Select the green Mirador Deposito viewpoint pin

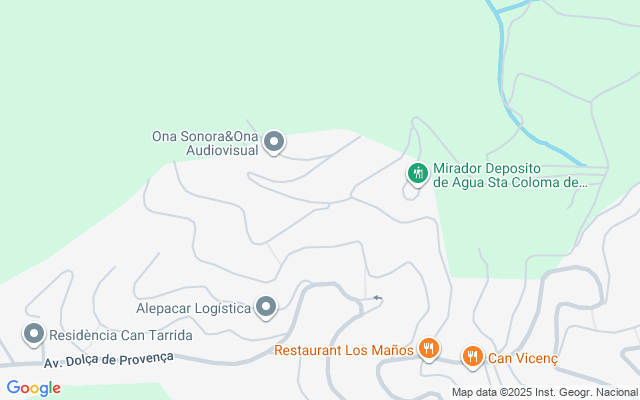coord(418,174)
